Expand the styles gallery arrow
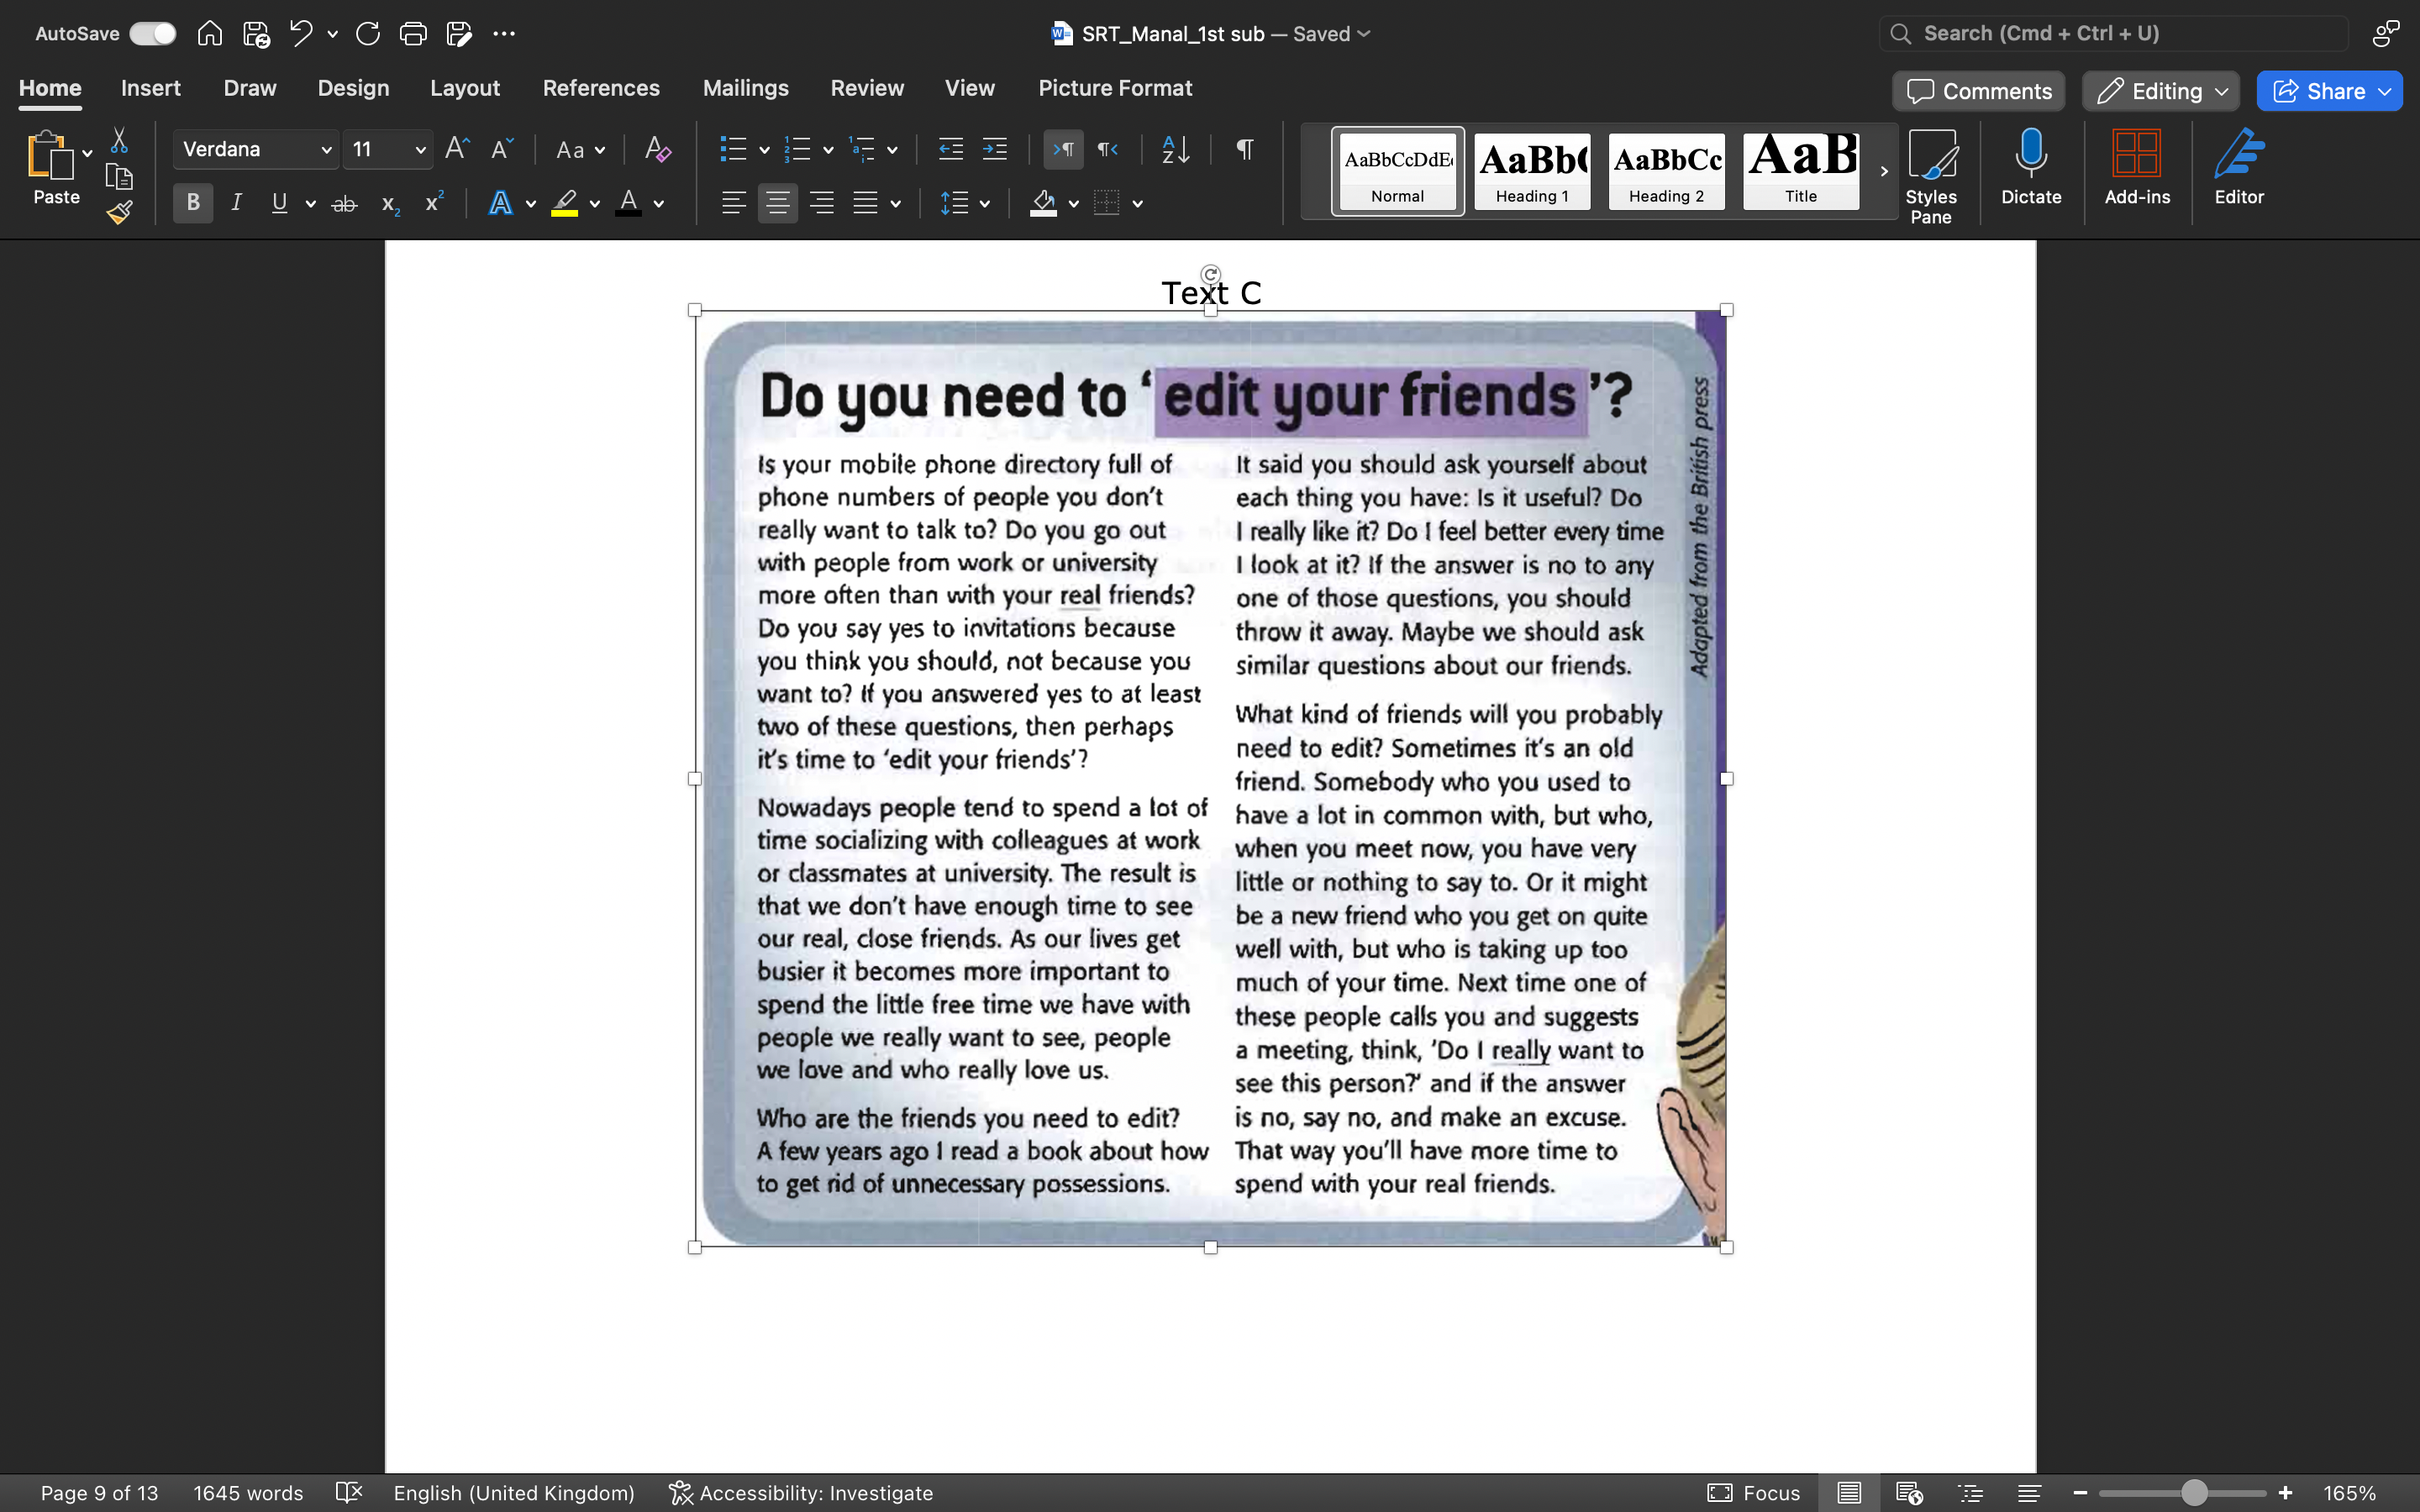This screenshot has height=1512, width=2420. pyautogui.click(x=1884, y=171)
